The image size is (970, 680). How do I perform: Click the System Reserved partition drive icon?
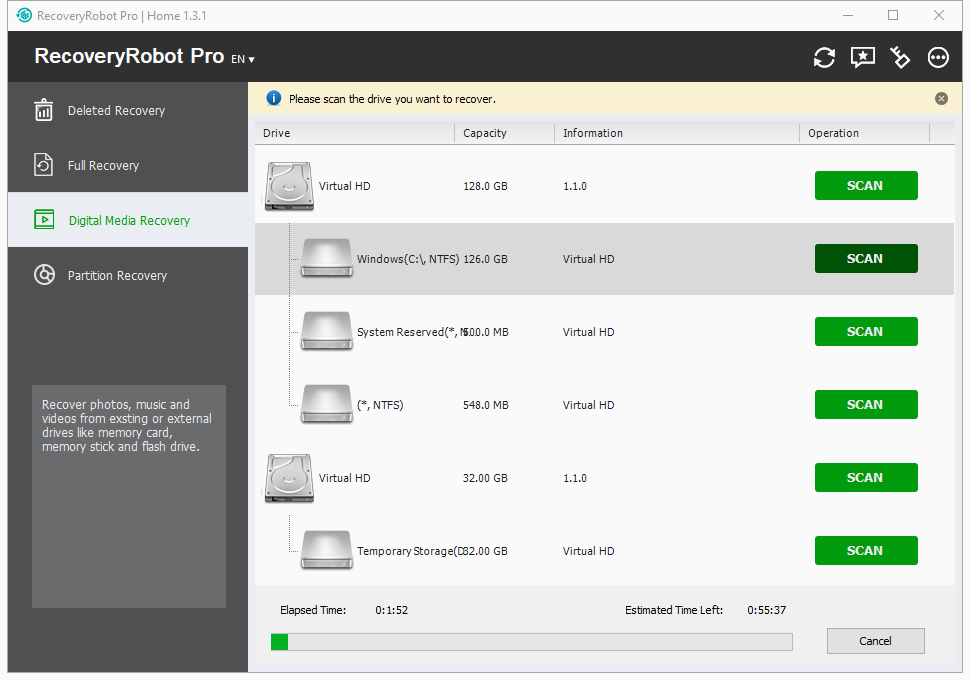pyautogui.click(x=327, y=331)
